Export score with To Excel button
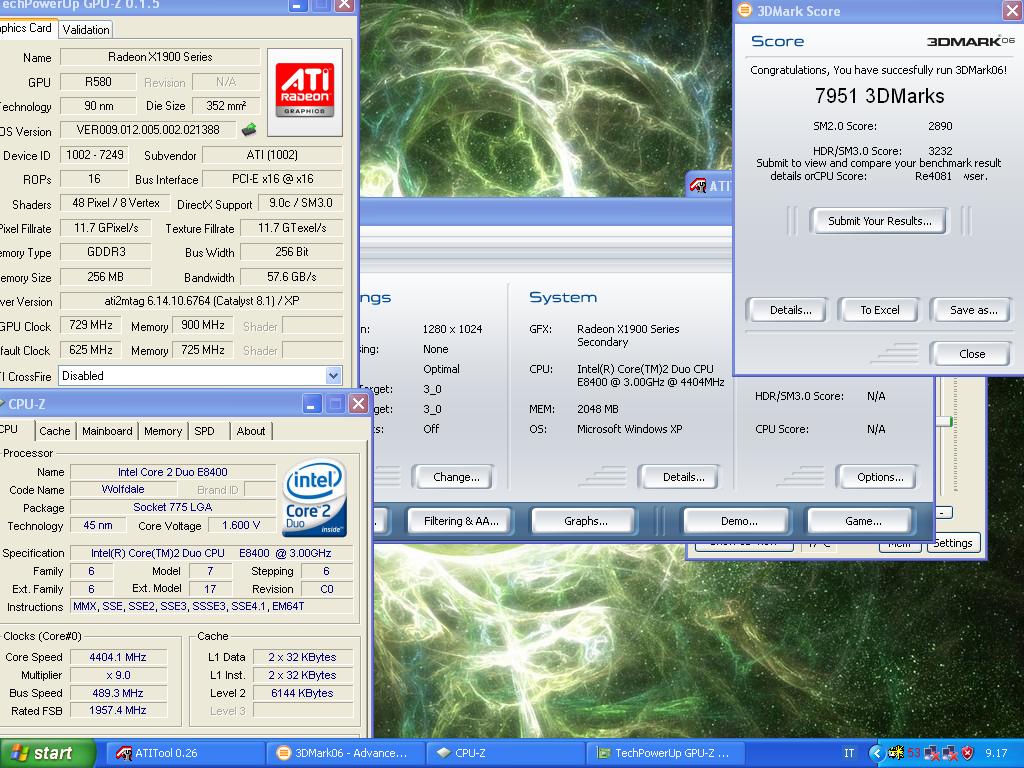 tap(880, 310)
